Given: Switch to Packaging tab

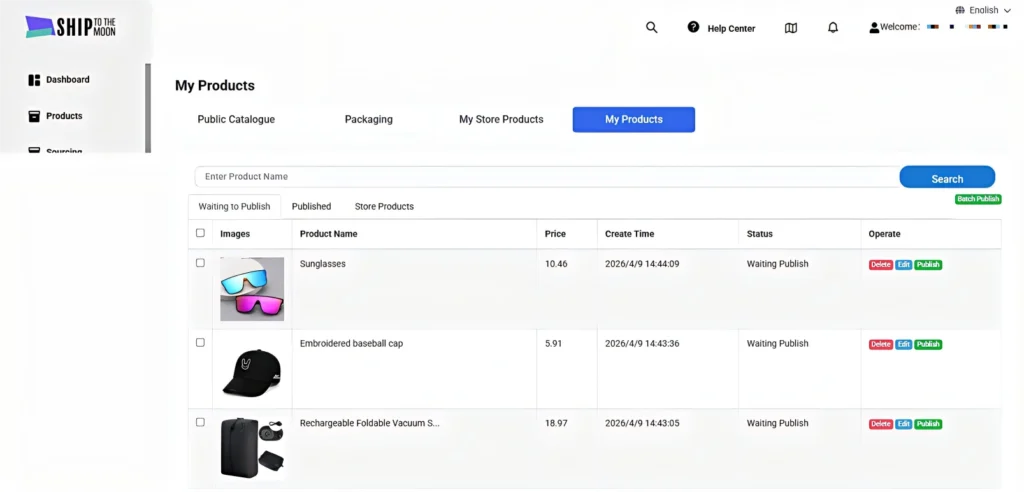Looking at the screenshot, I should [369, 120].
